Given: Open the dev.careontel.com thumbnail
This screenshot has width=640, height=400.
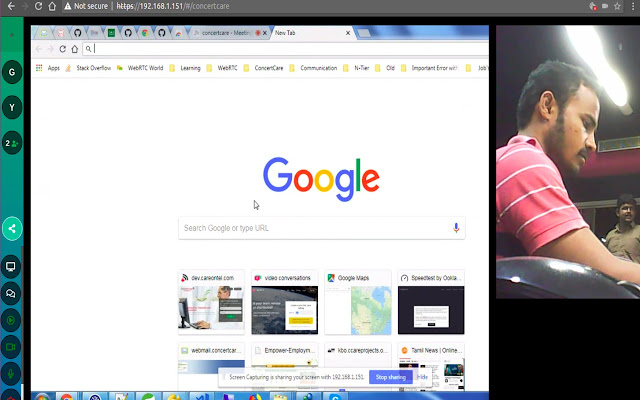Looking at the screenshot, I should coord(211,302).
